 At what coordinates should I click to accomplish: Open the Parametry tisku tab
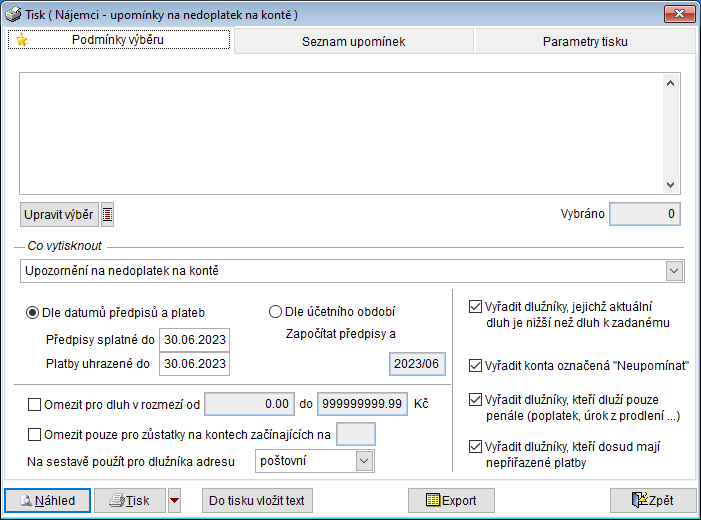click(585, 42)
